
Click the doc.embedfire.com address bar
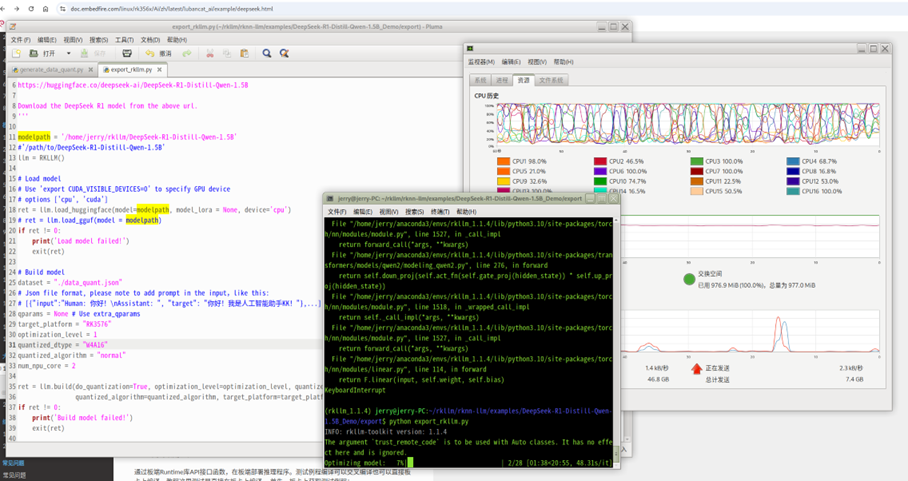[x=172, y=9]
